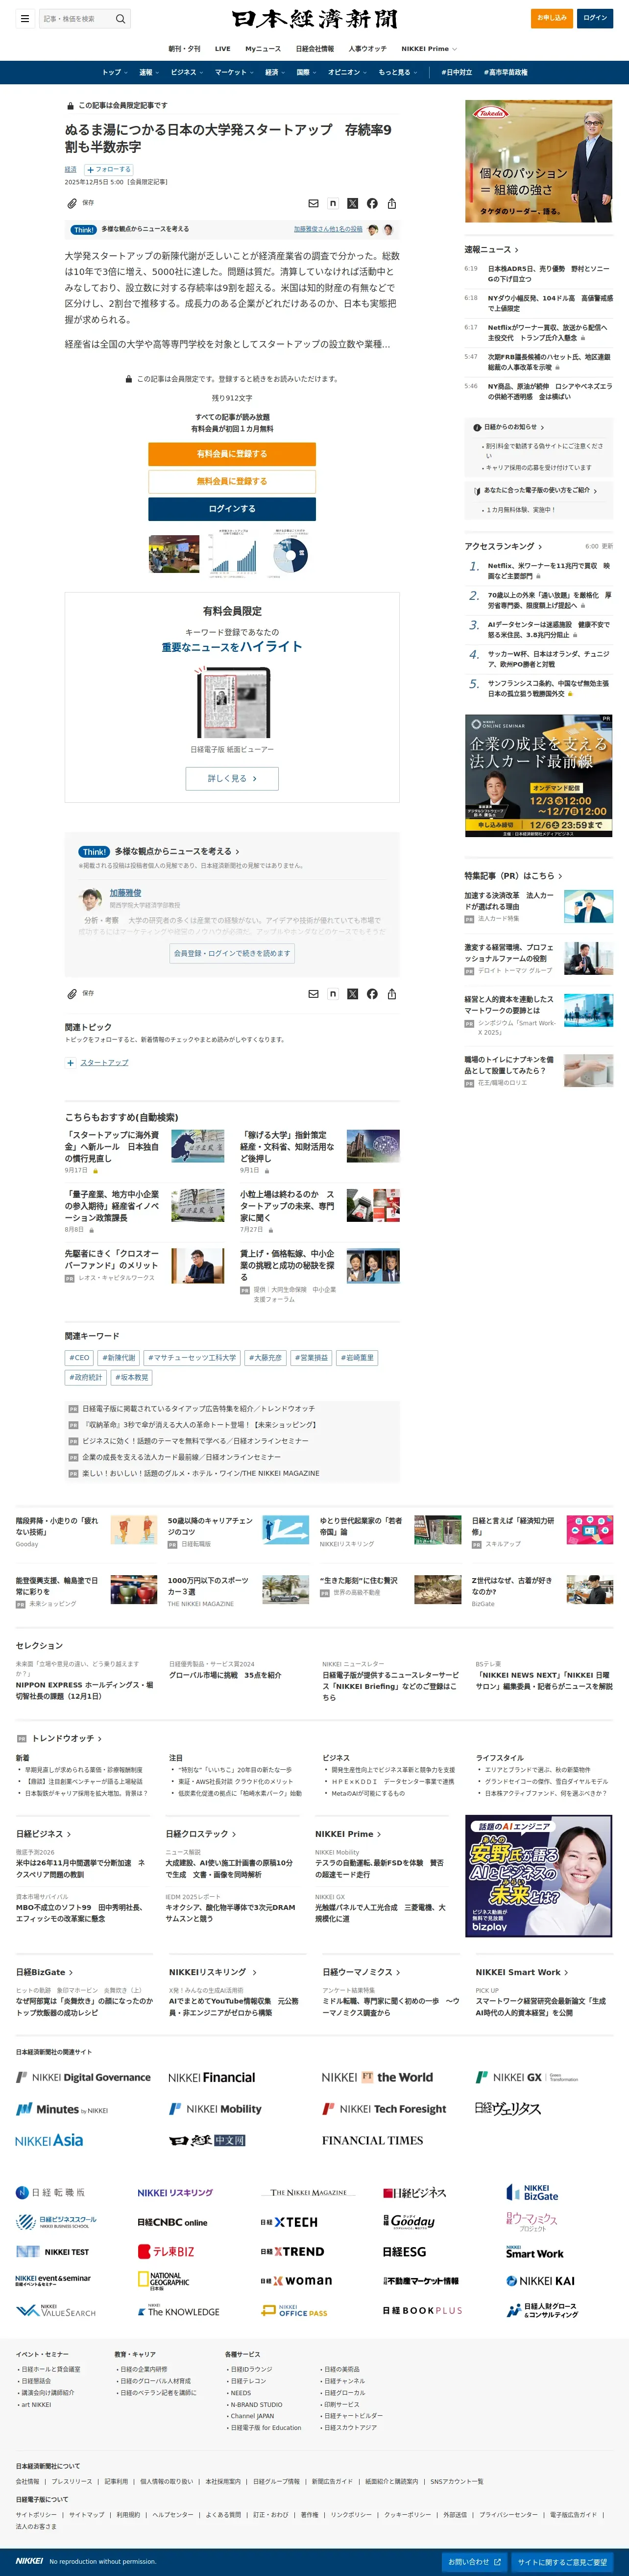Expand the ビジネス navigation dropdown
629x2576 pixels.
pos(186,72)
